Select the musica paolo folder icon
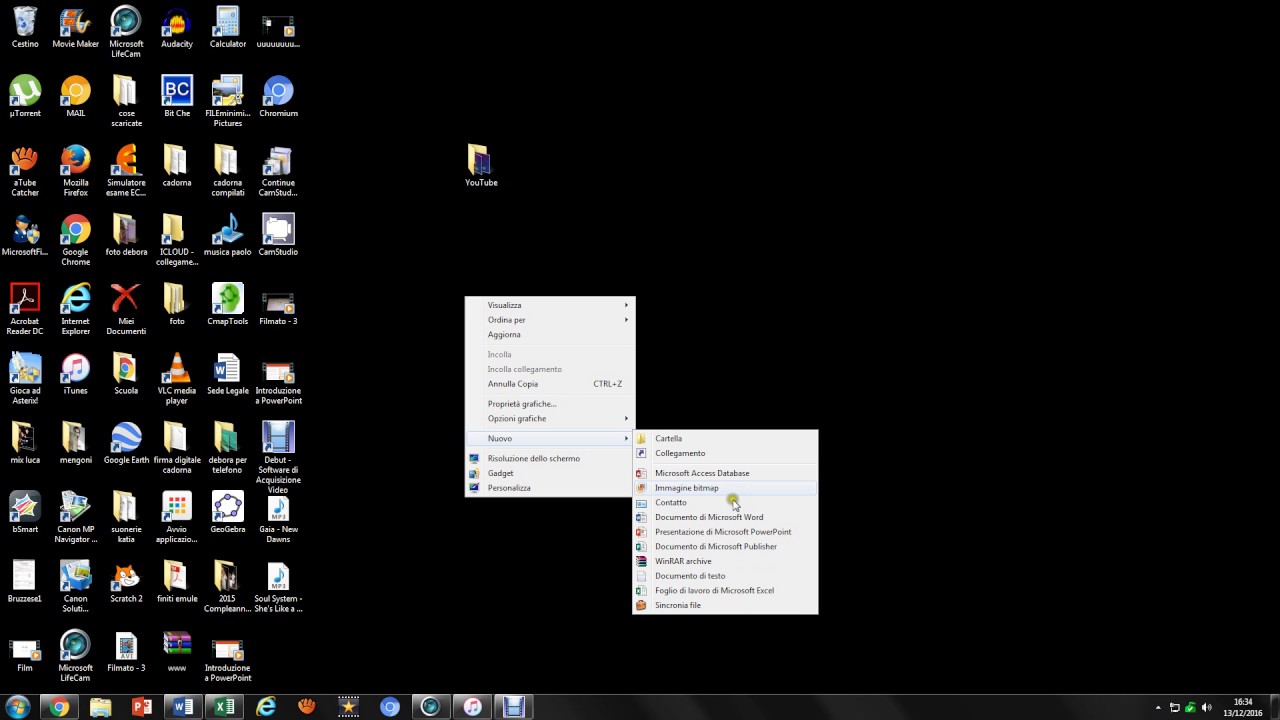This screenshot has height=720, width=1280. point(228,235)
